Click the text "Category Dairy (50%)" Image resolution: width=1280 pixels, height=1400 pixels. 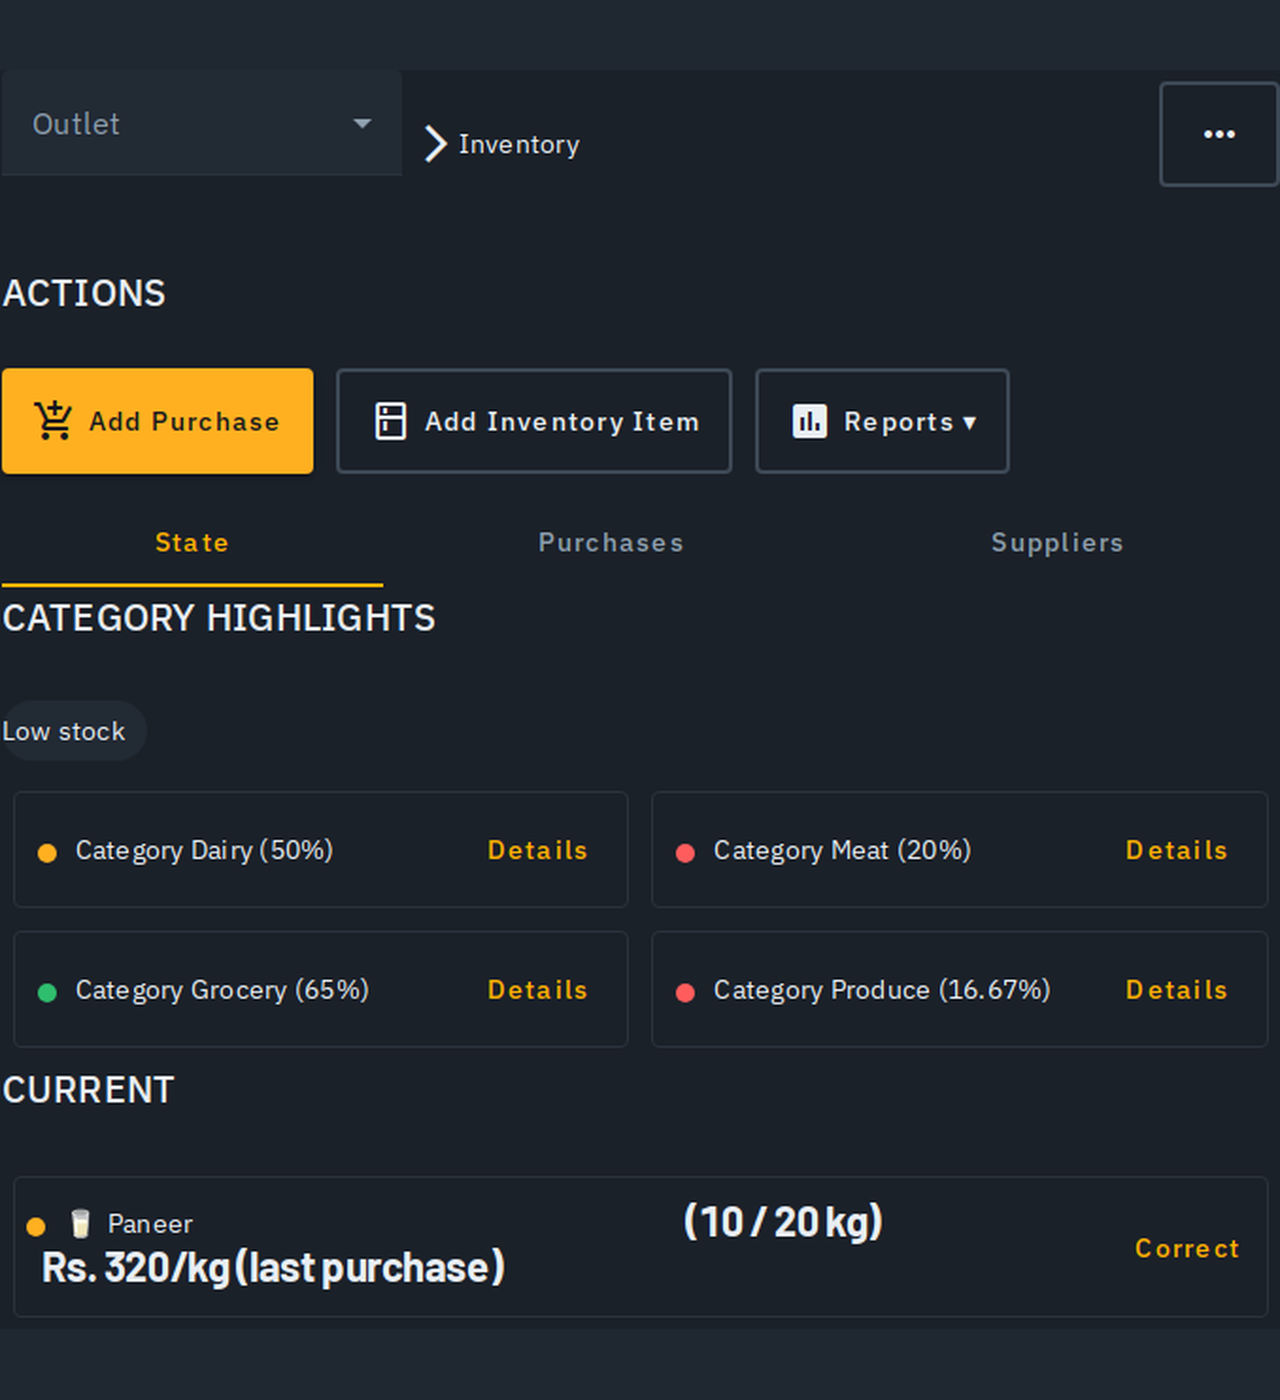pyautogui.click(x=204, y=850)
